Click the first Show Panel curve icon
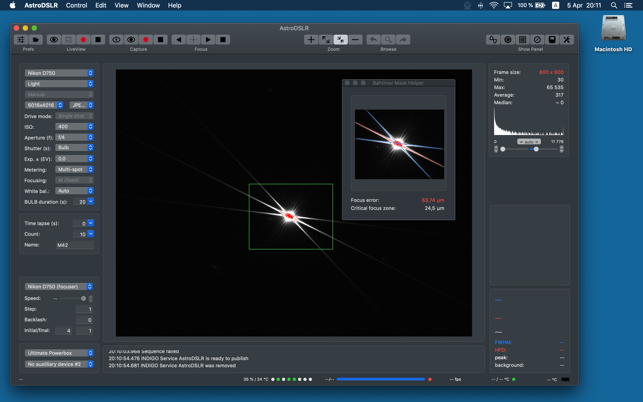The width and height of the screenshot is (643, 402). (493, 39)
